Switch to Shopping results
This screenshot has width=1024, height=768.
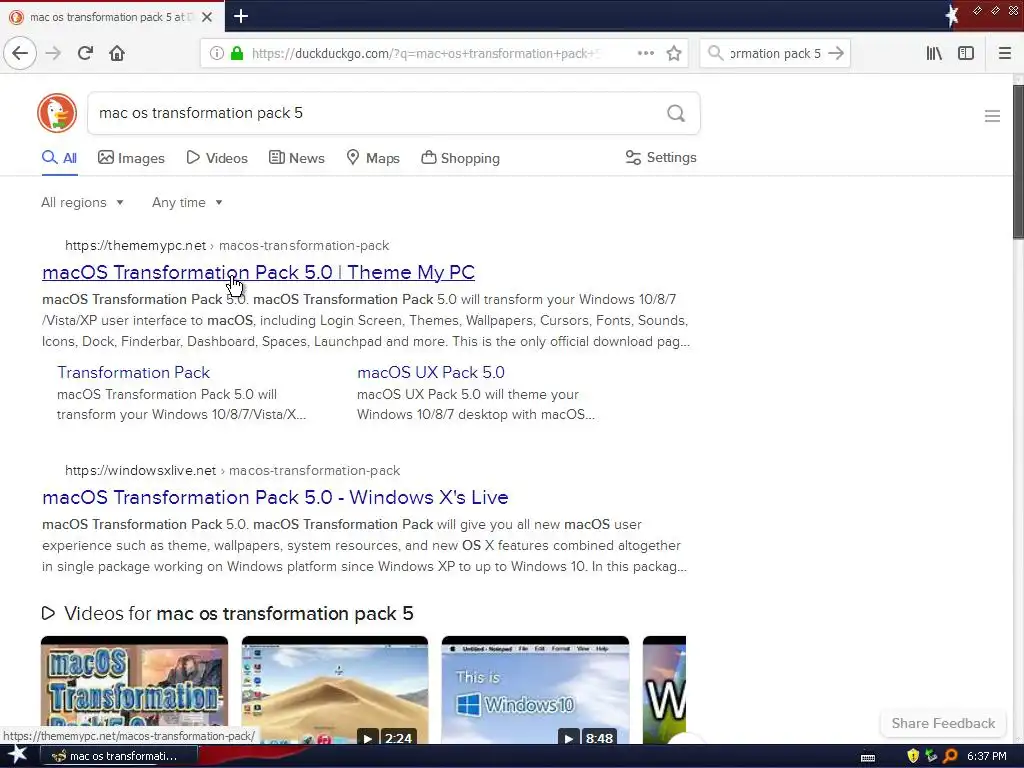point(460,158)
